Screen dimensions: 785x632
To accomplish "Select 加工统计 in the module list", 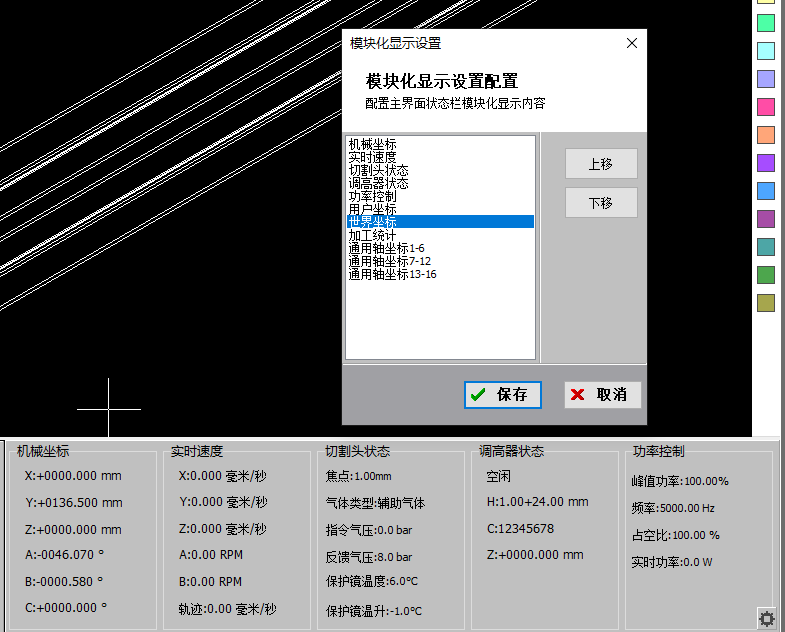I will click(441, 235).
